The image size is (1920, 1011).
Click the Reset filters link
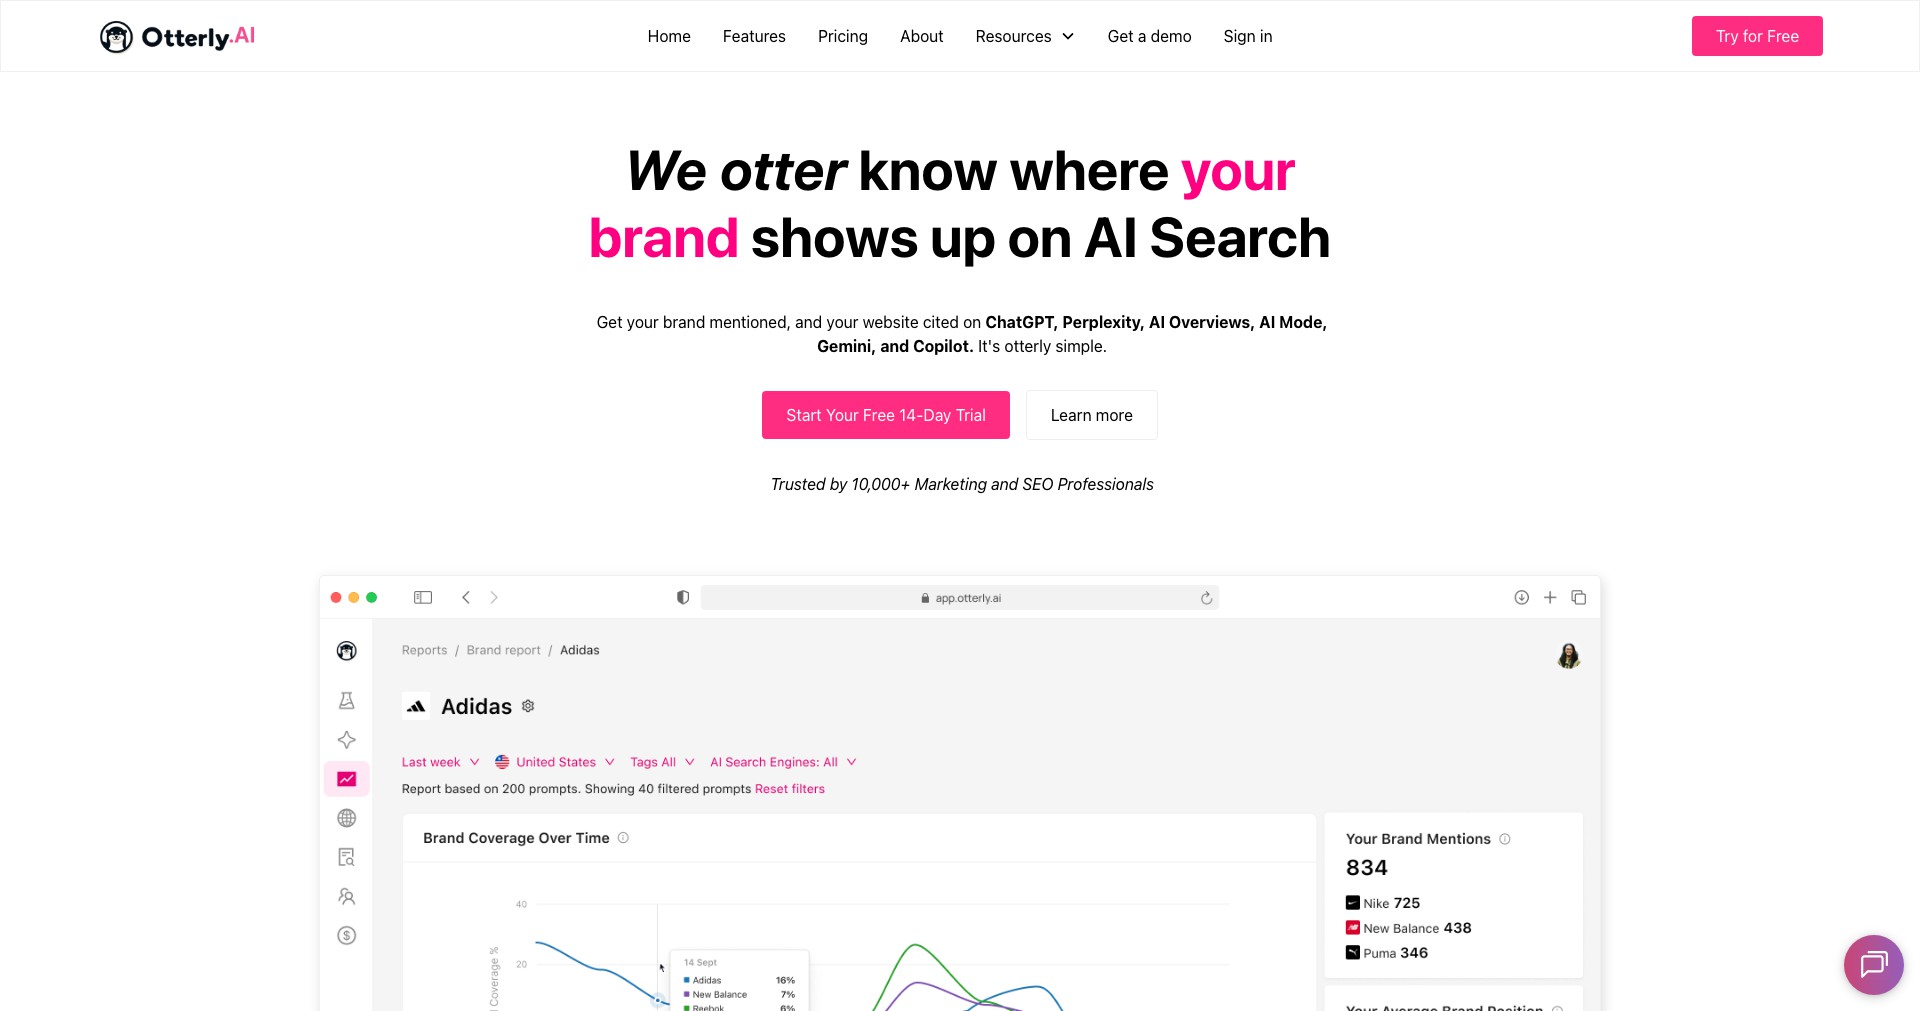[x=790, y=789]
